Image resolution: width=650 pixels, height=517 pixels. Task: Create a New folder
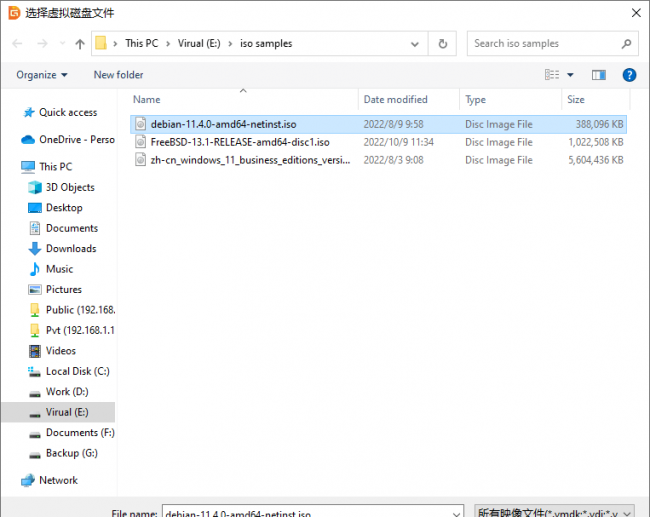pos(119,75)
